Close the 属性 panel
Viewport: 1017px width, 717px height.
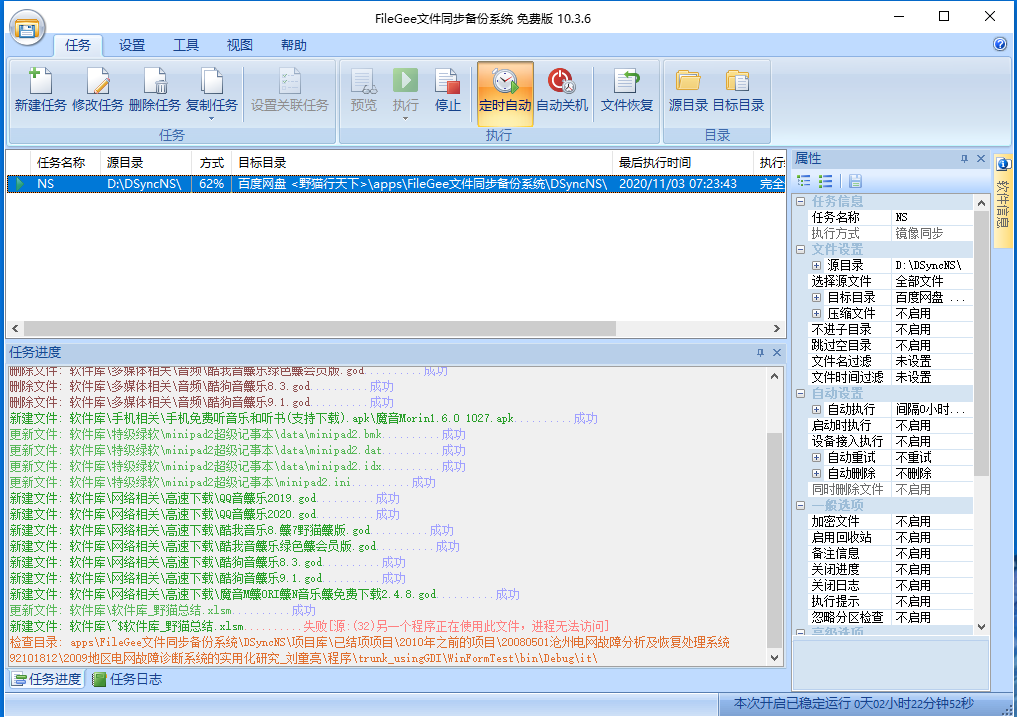(981, 158)
